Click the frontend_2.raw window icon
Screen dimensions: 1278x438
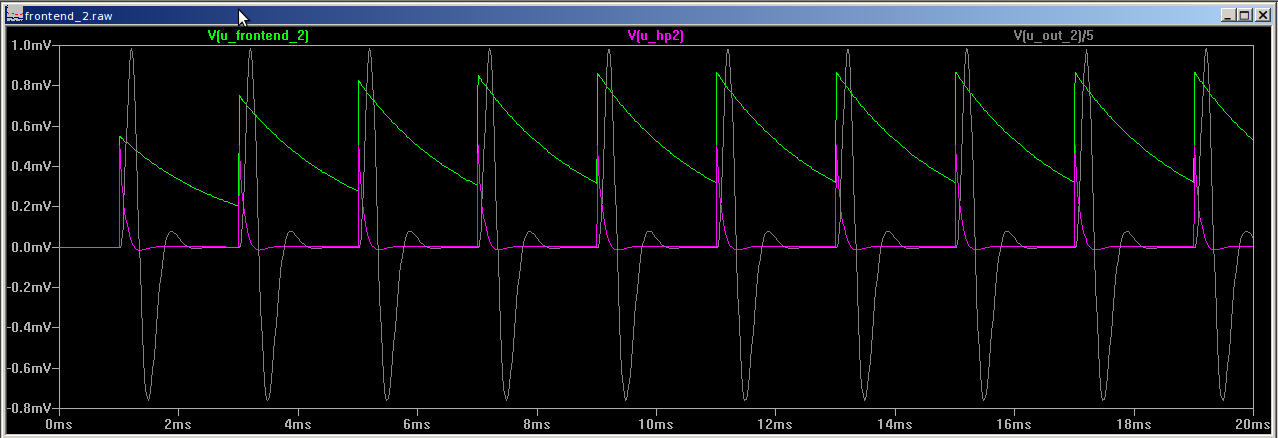pyautogui.click(x=14, y=15)
